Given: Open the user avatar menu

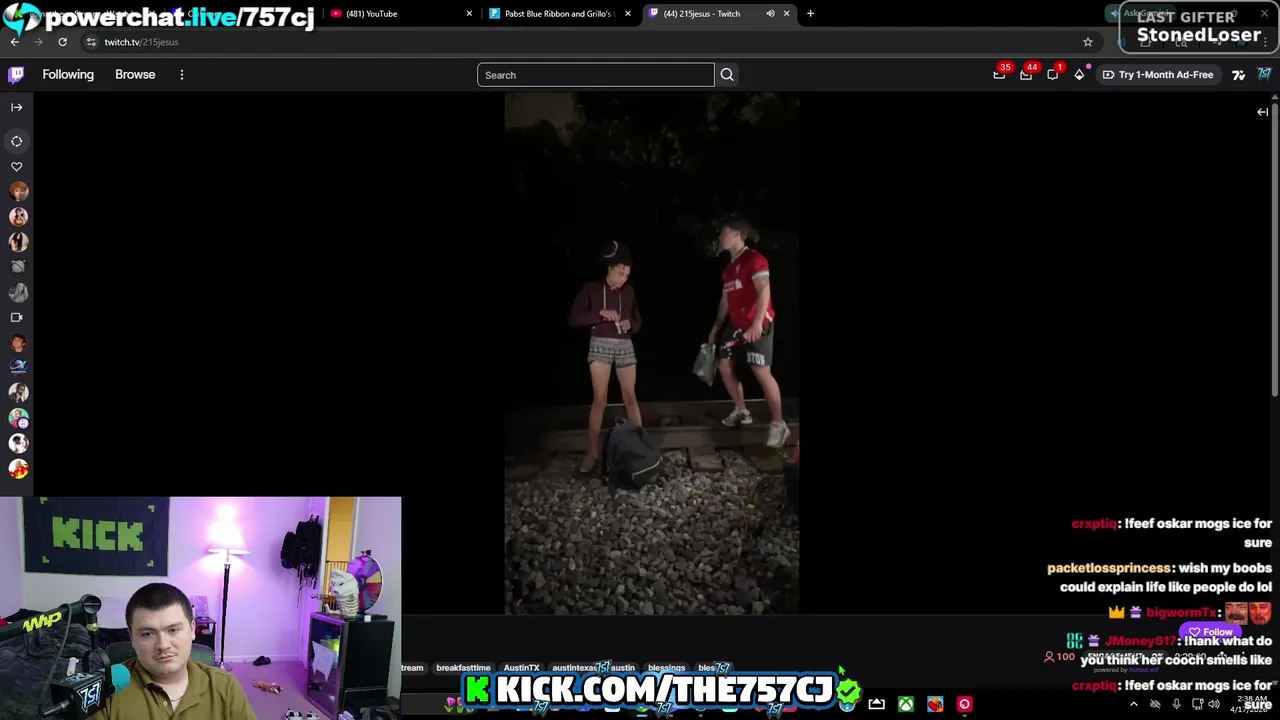Looking at the screenshot, I should (1264, 75).
